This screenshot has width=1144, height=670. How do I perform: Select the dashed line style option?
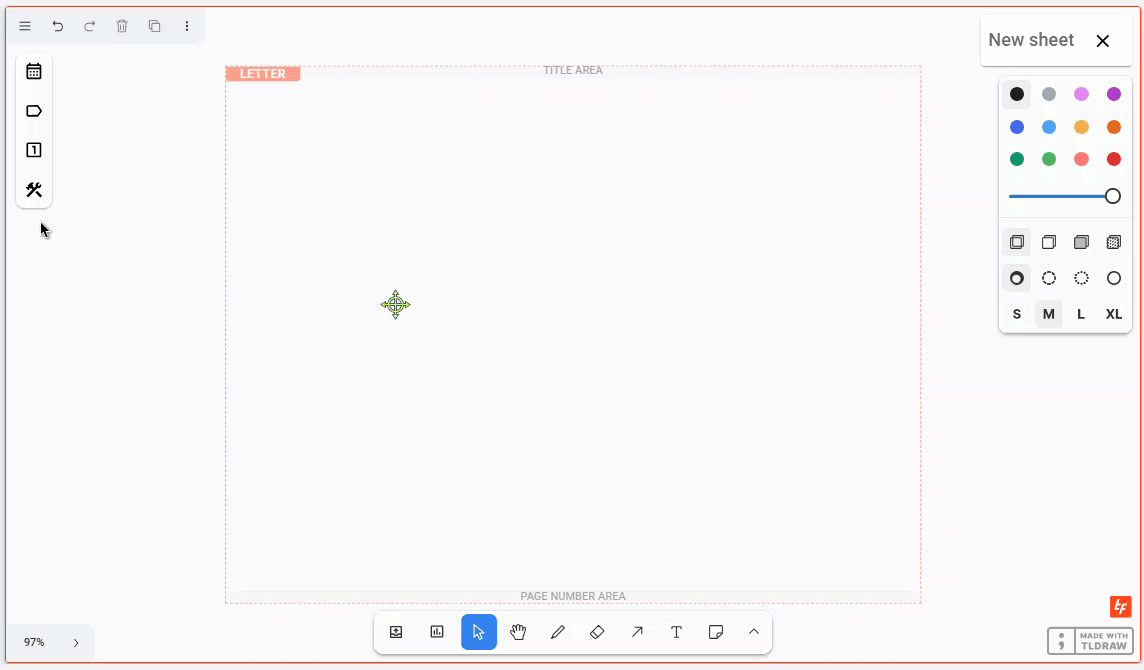coord(1049,278)
